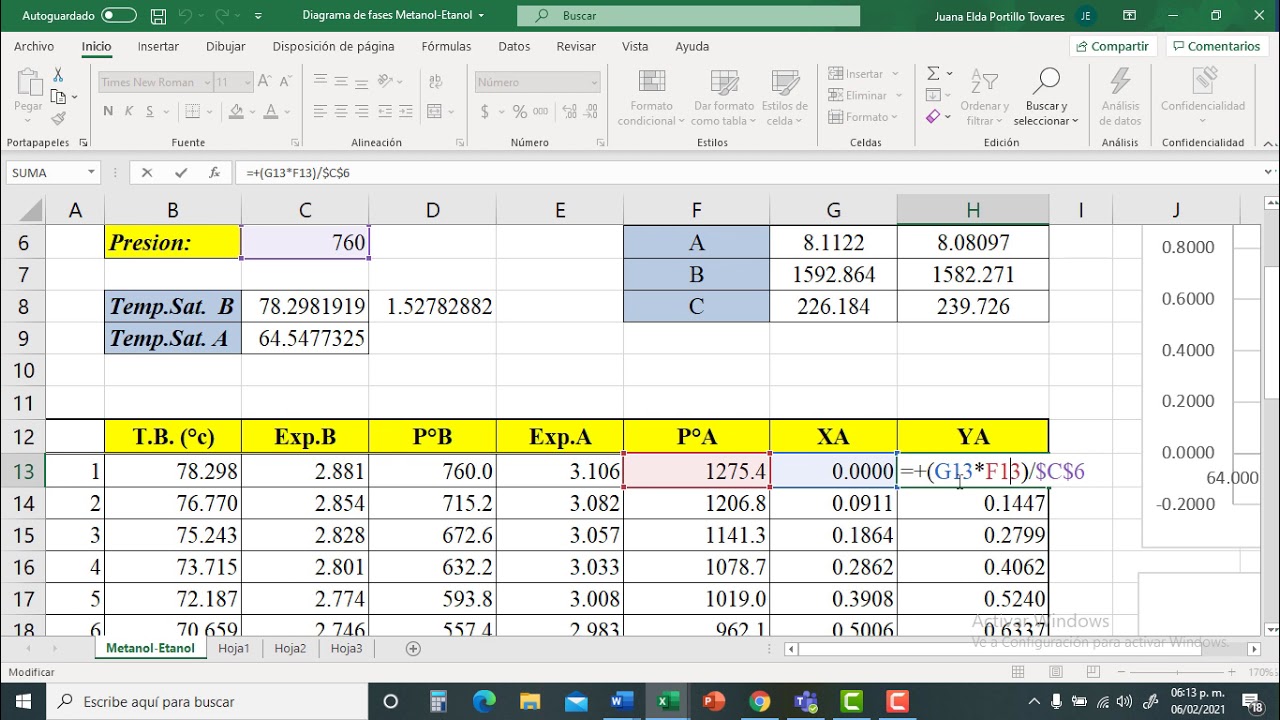Add a new sheet with plus button
1280x720 pixels.
pos(413,648)
